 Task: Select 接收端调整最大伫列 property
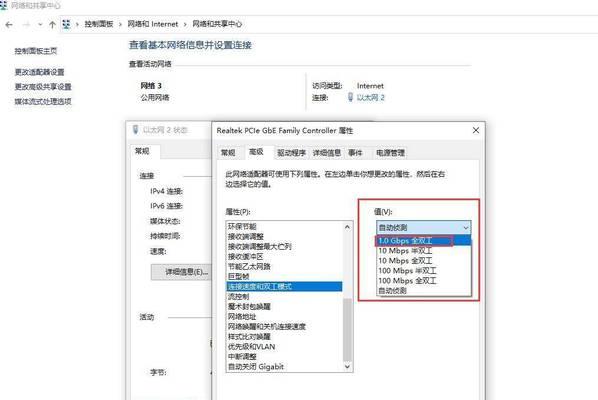pyautogui.click(x=284, y=246)
